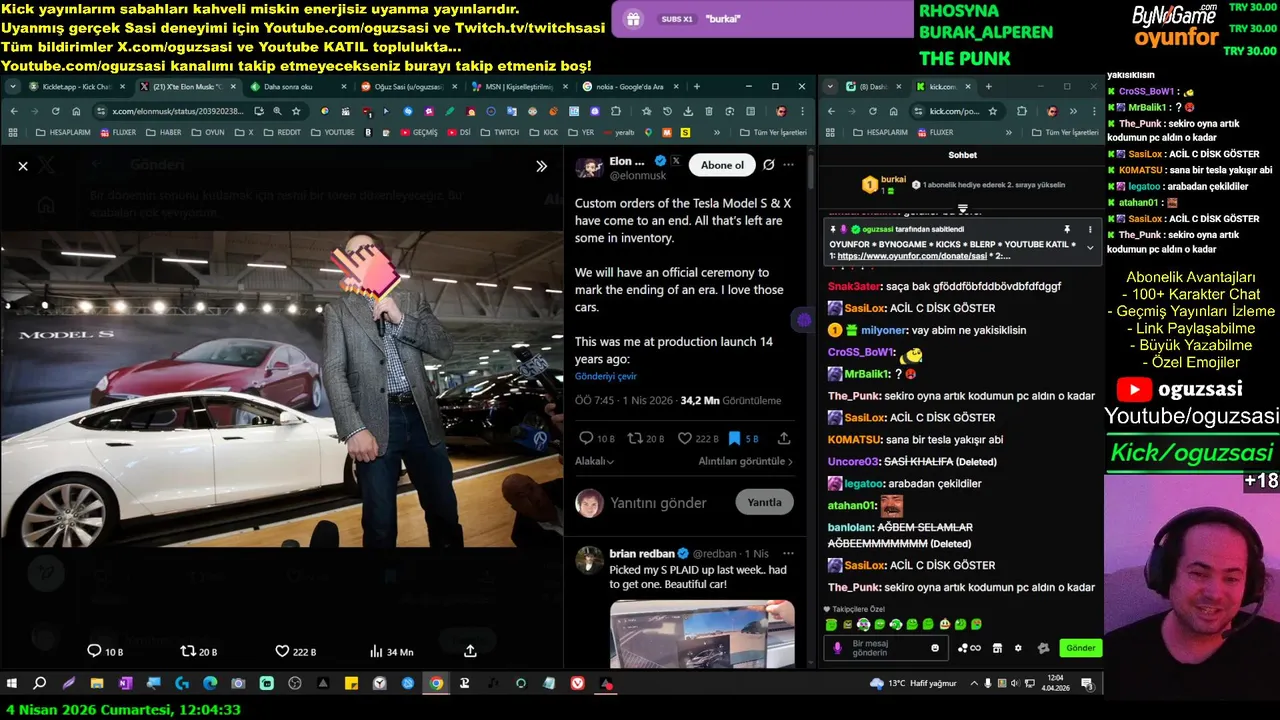Open three-dot menu on pinned Kick message

coord(1090,229)
